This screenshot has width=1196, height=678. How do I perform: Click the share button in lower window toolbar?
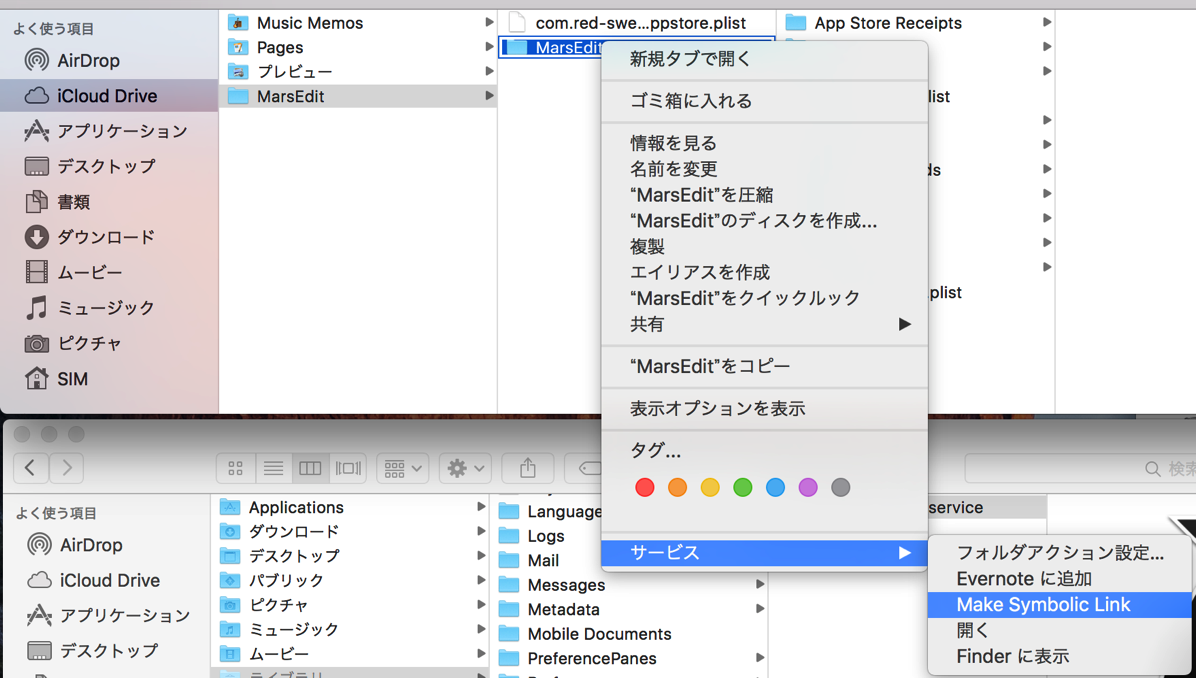point(528,468)
